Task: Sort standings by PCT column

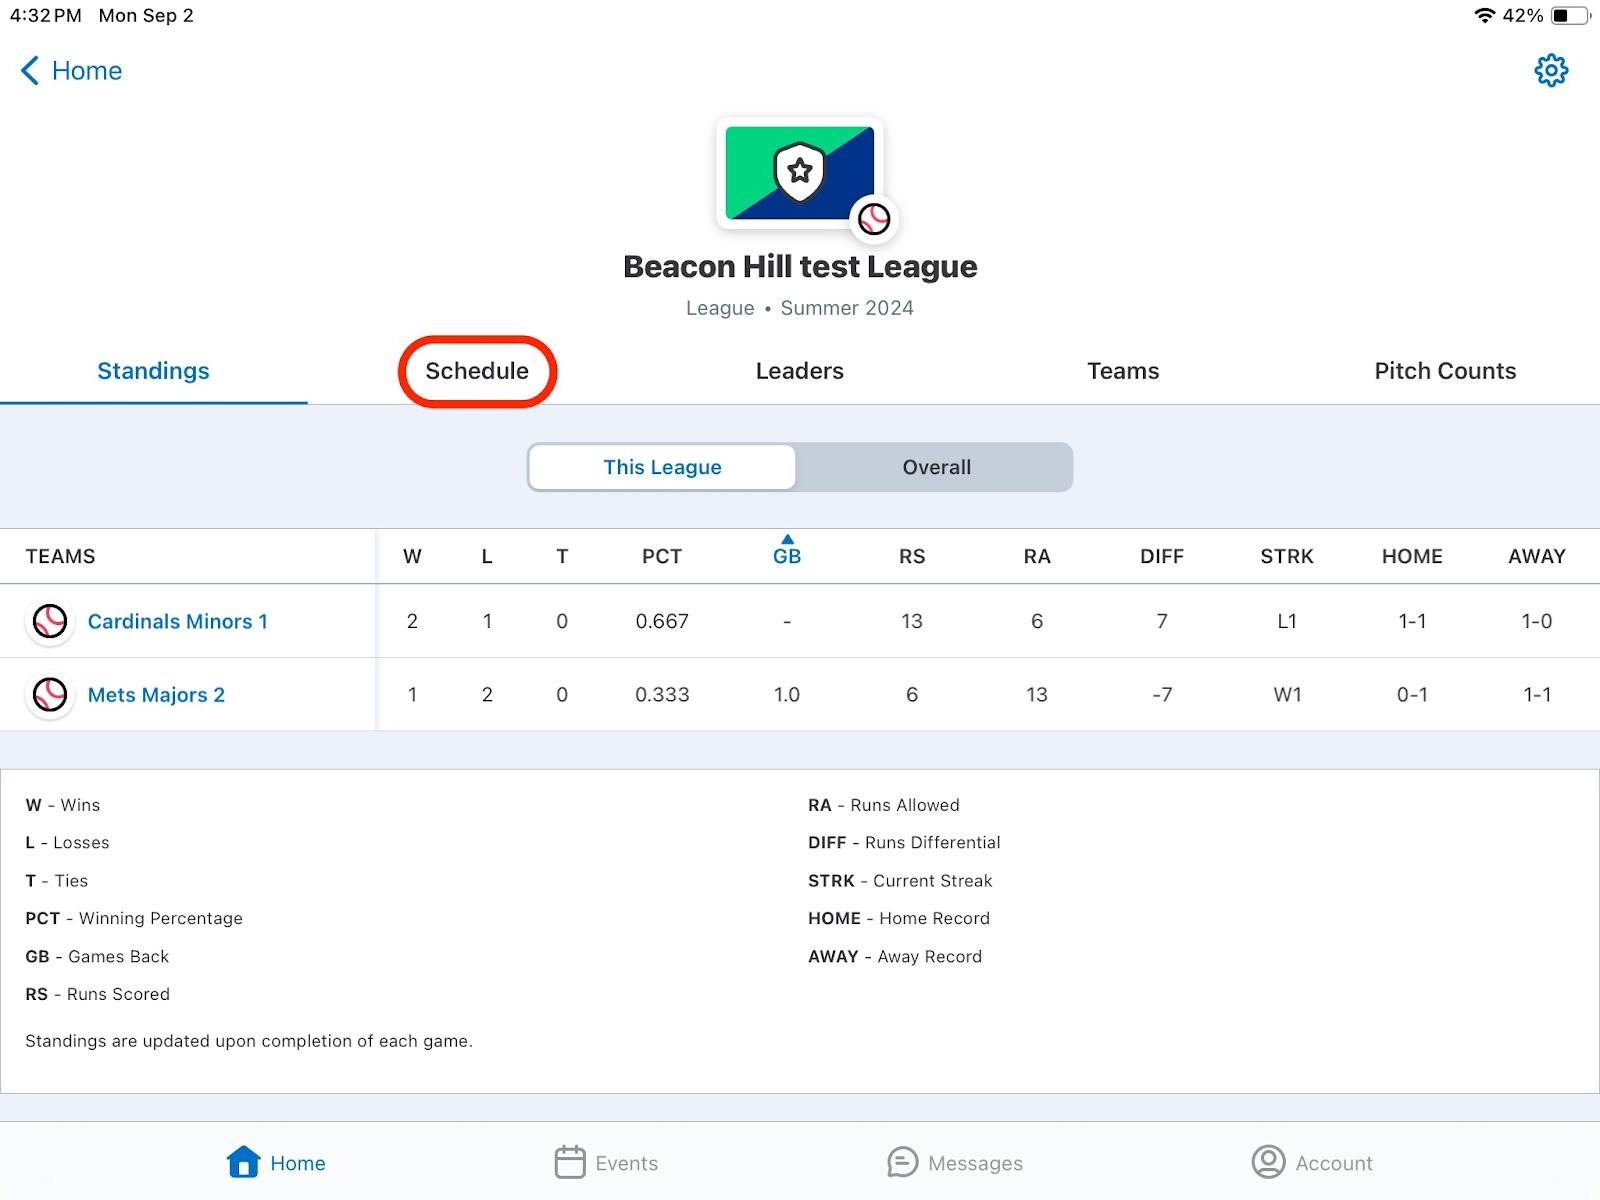Action: [x=662, y=556]
